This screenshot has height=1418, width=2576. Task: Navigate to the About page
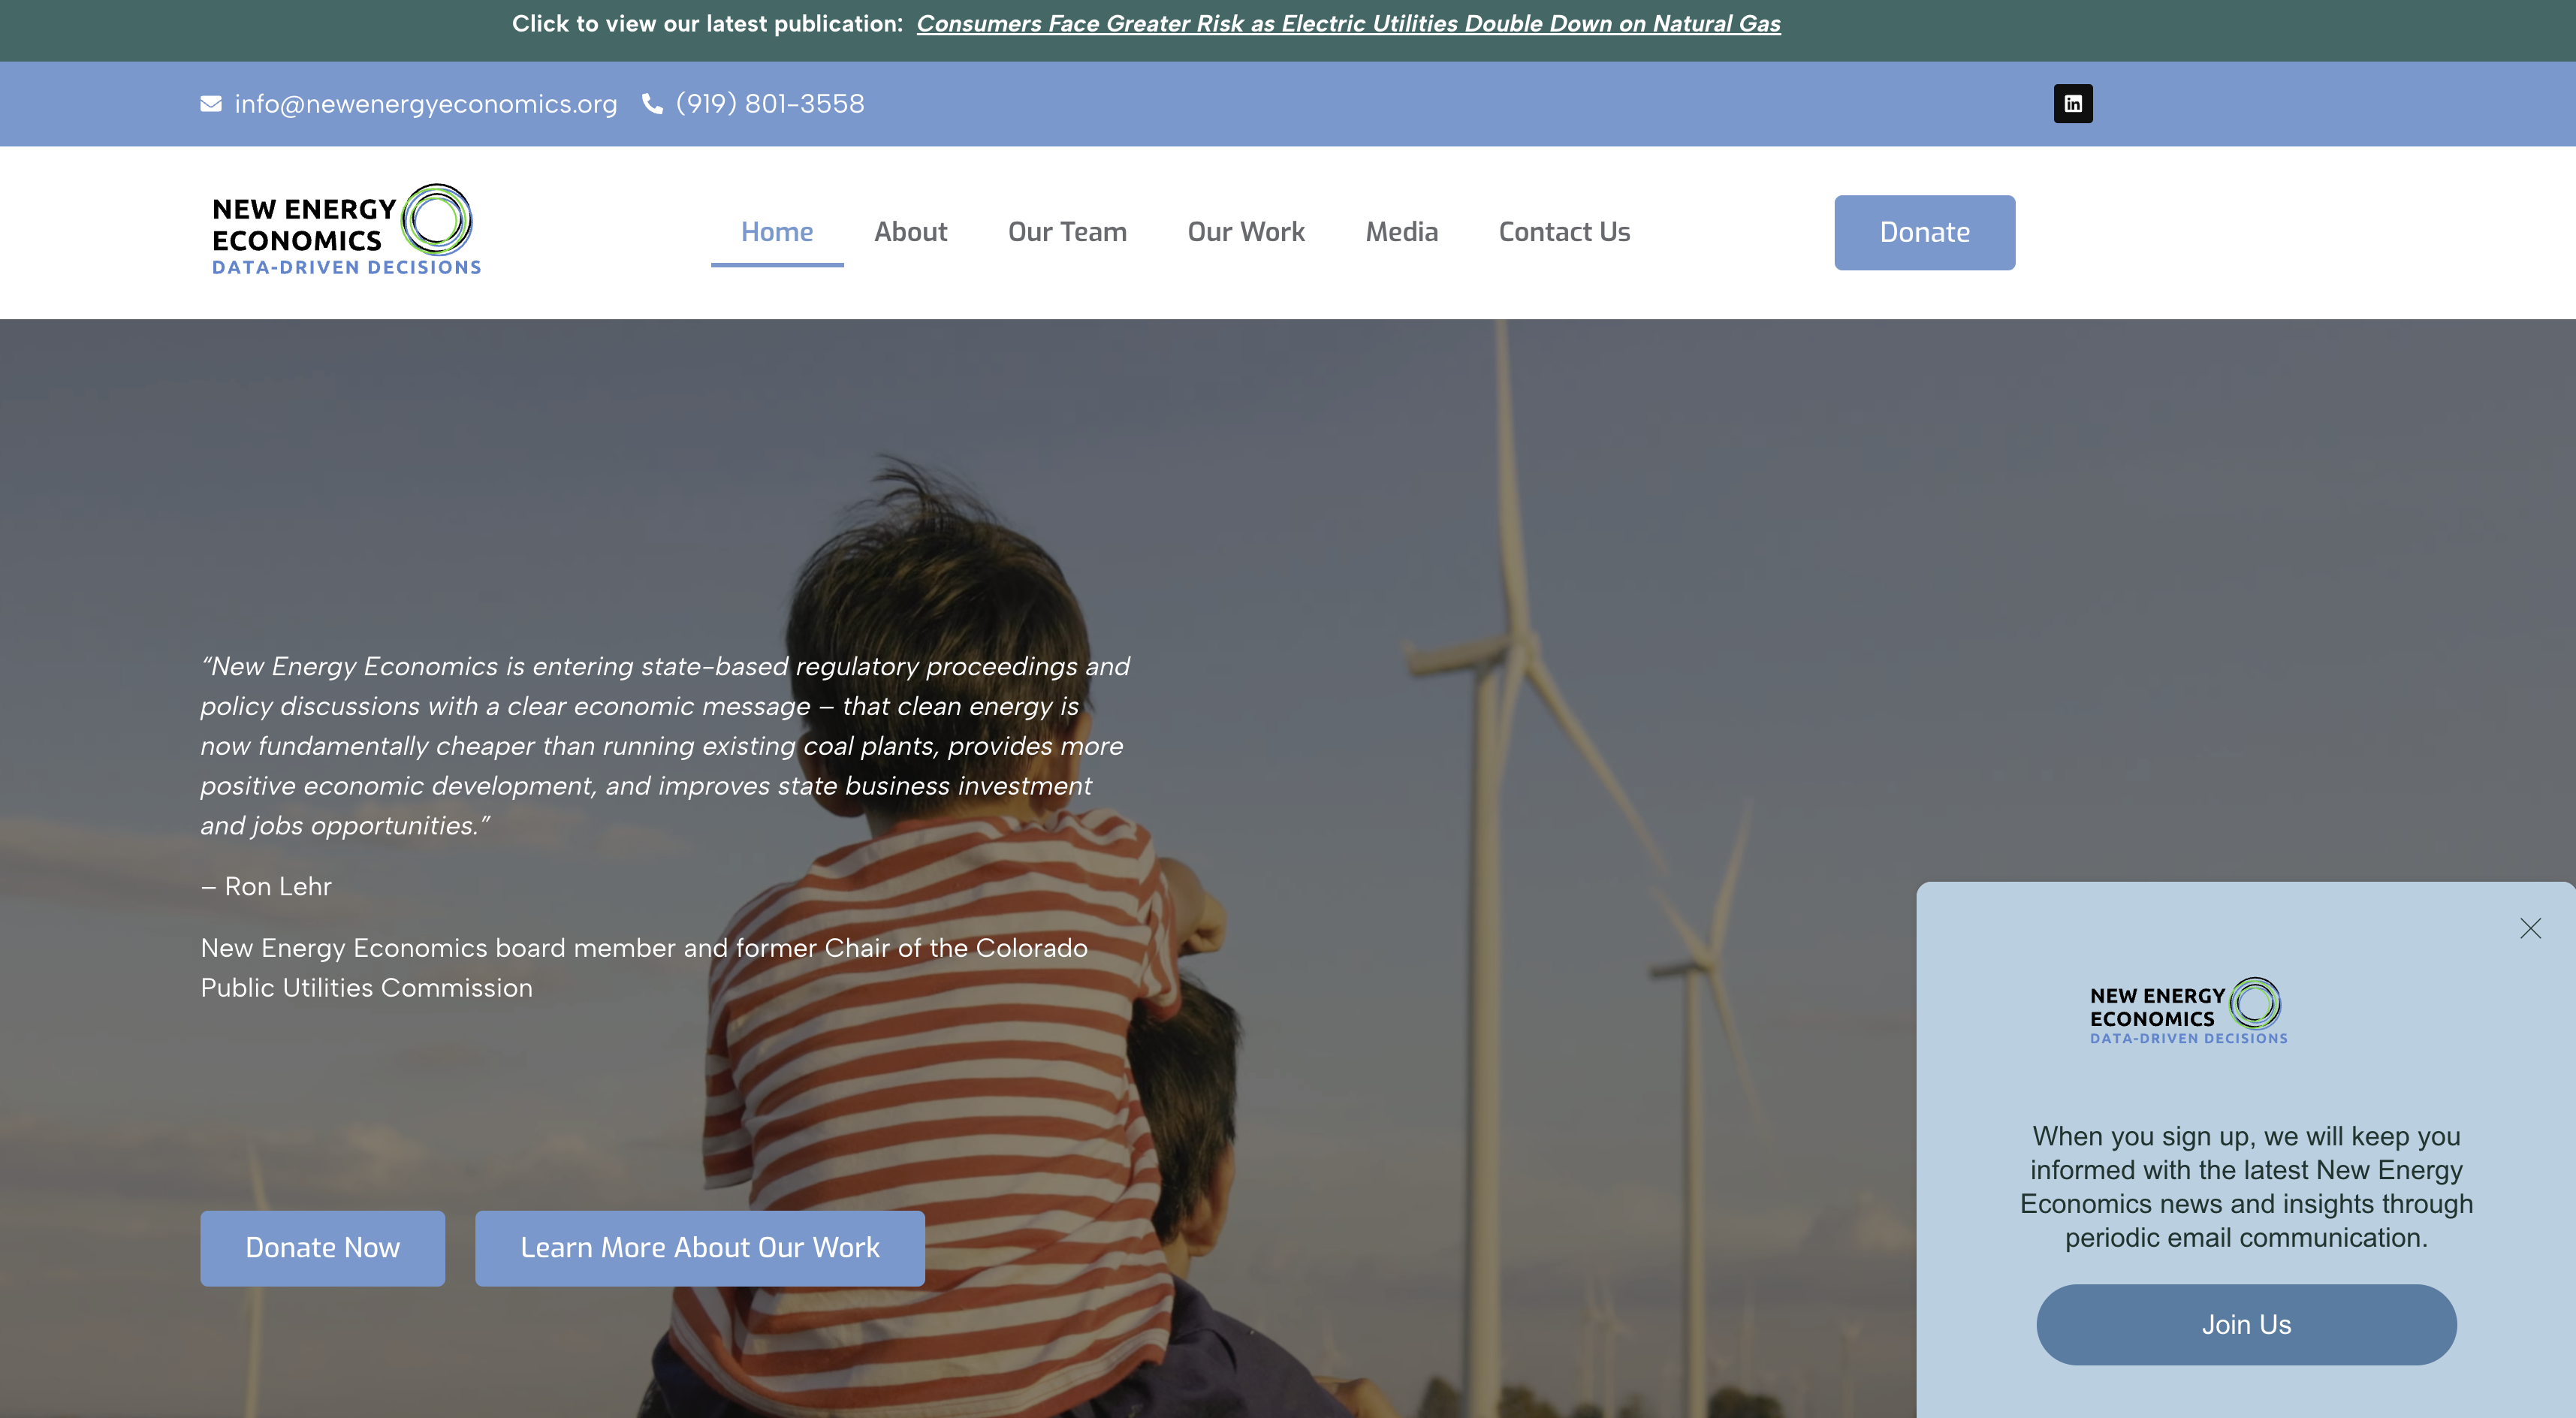(910, 231)
